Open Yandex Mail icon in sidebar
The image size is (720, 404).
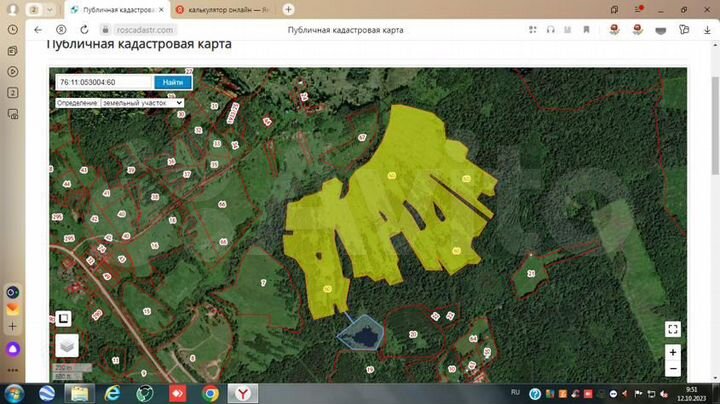point(13,309)
